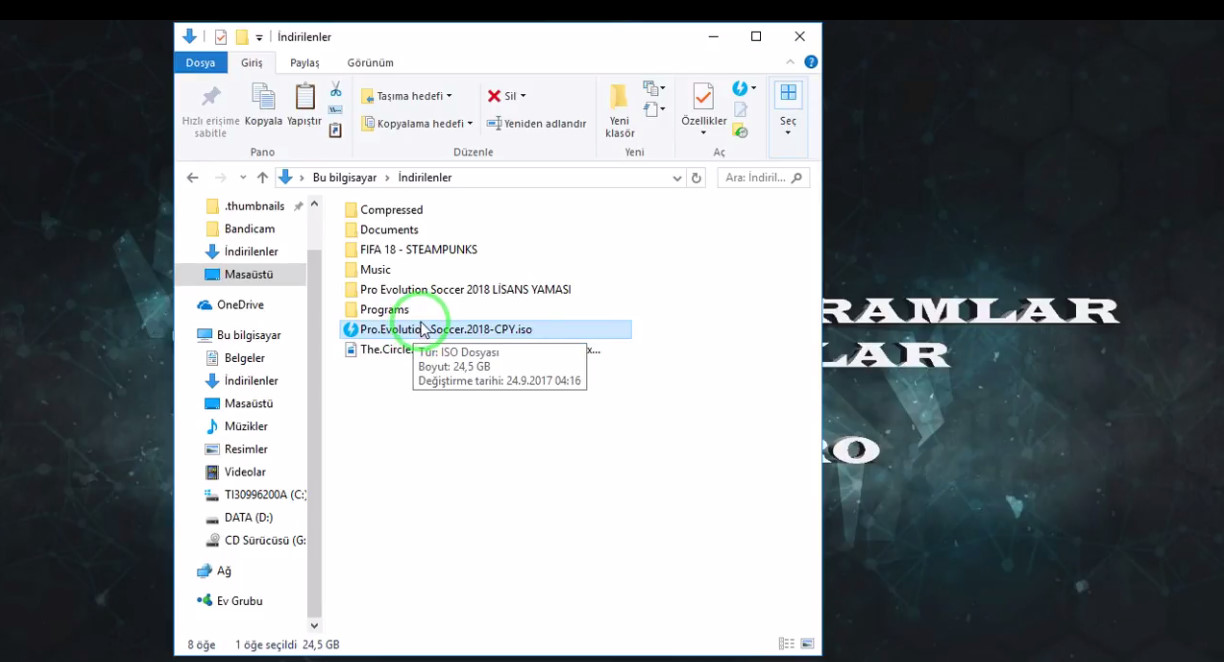Click Bu bilgisayar in address breadcrumb
The width and height of the screenshot is (1224, 662).
(x=345, y=178)
